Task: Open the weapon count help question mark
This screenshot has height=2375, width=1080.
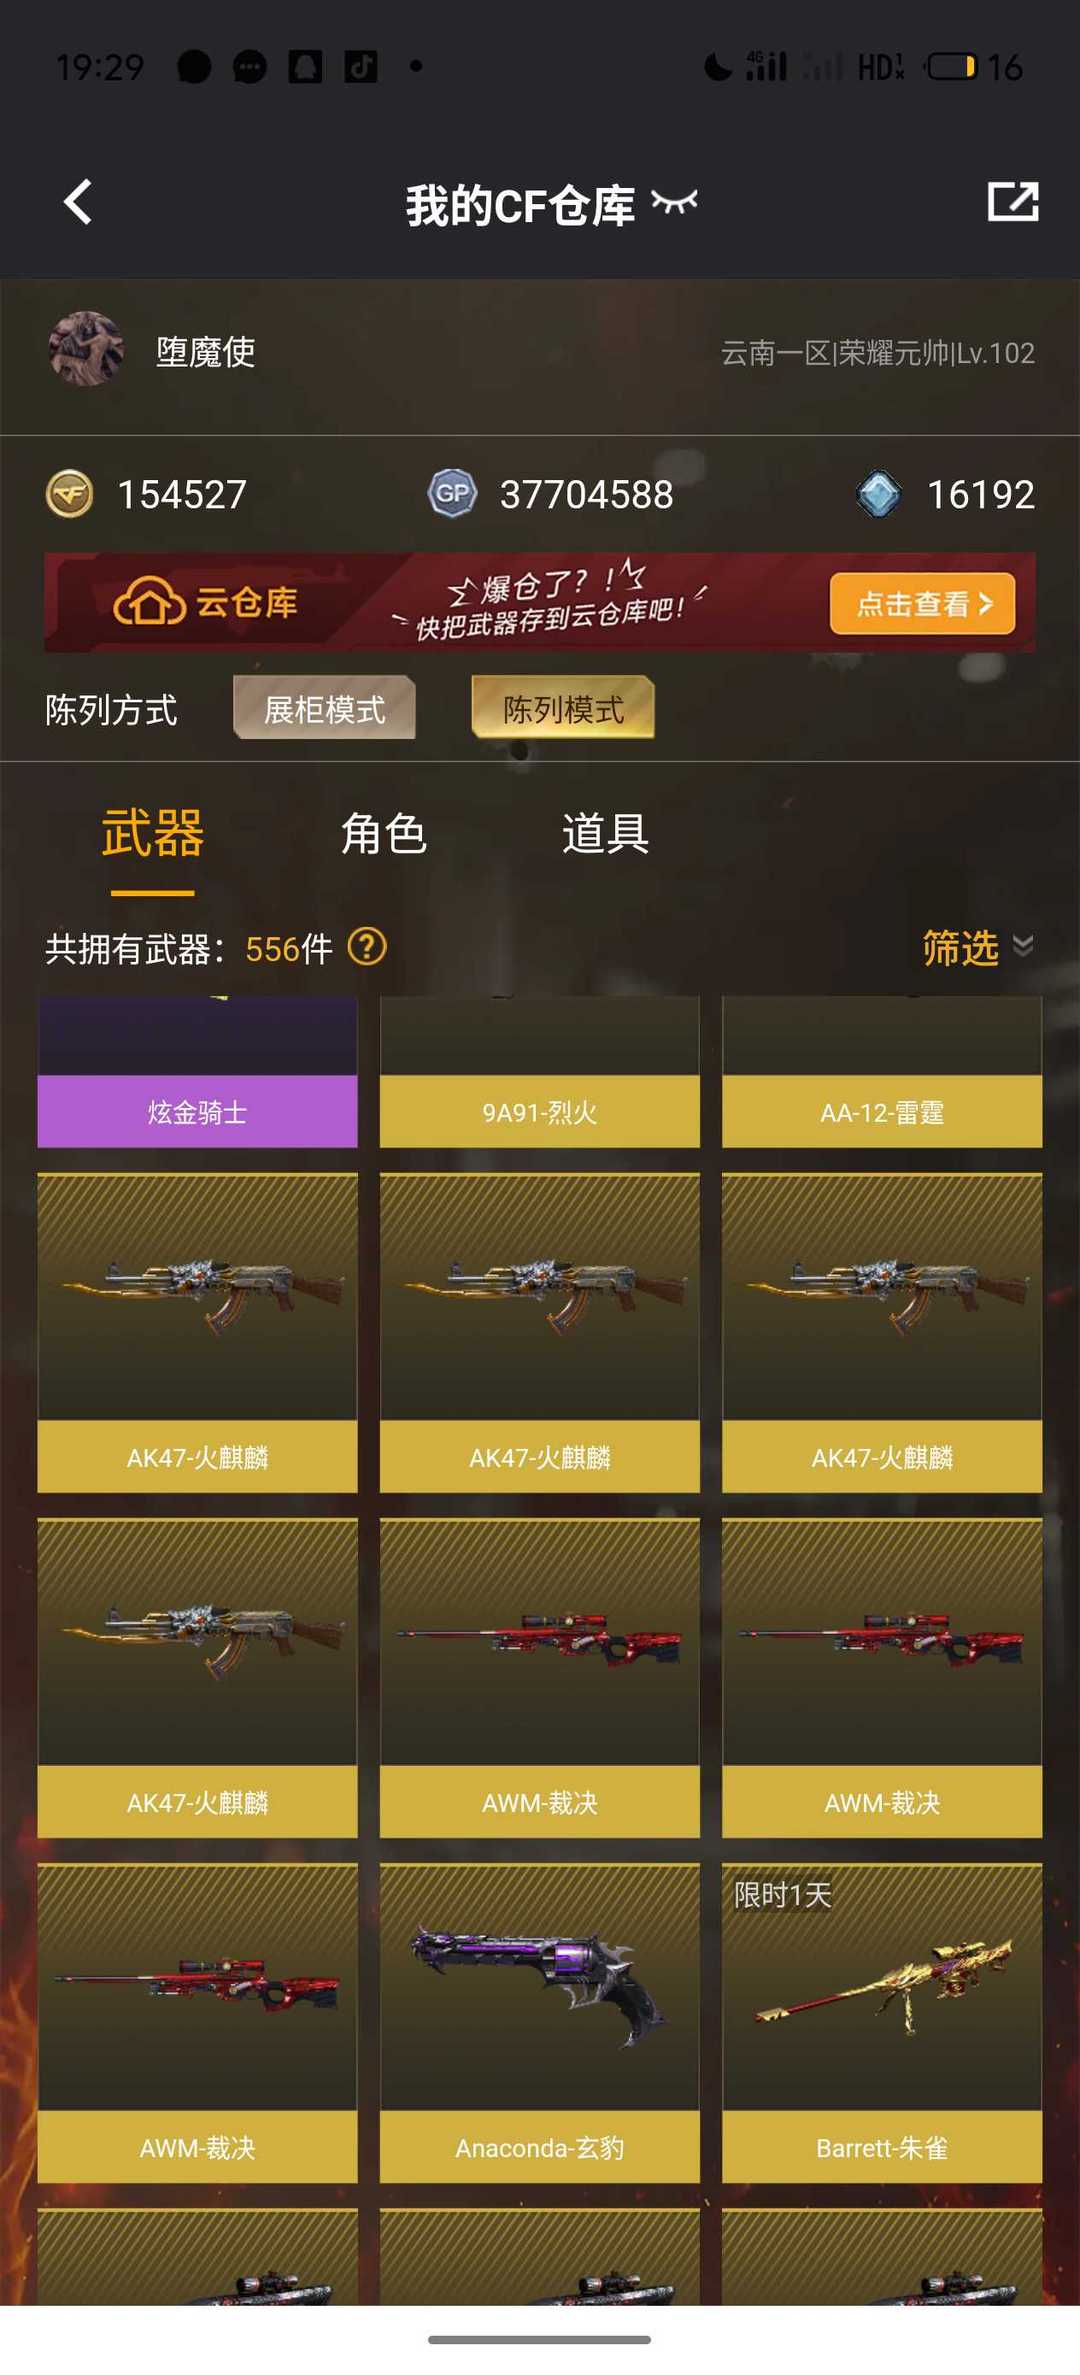Action: tap(367, 946)
